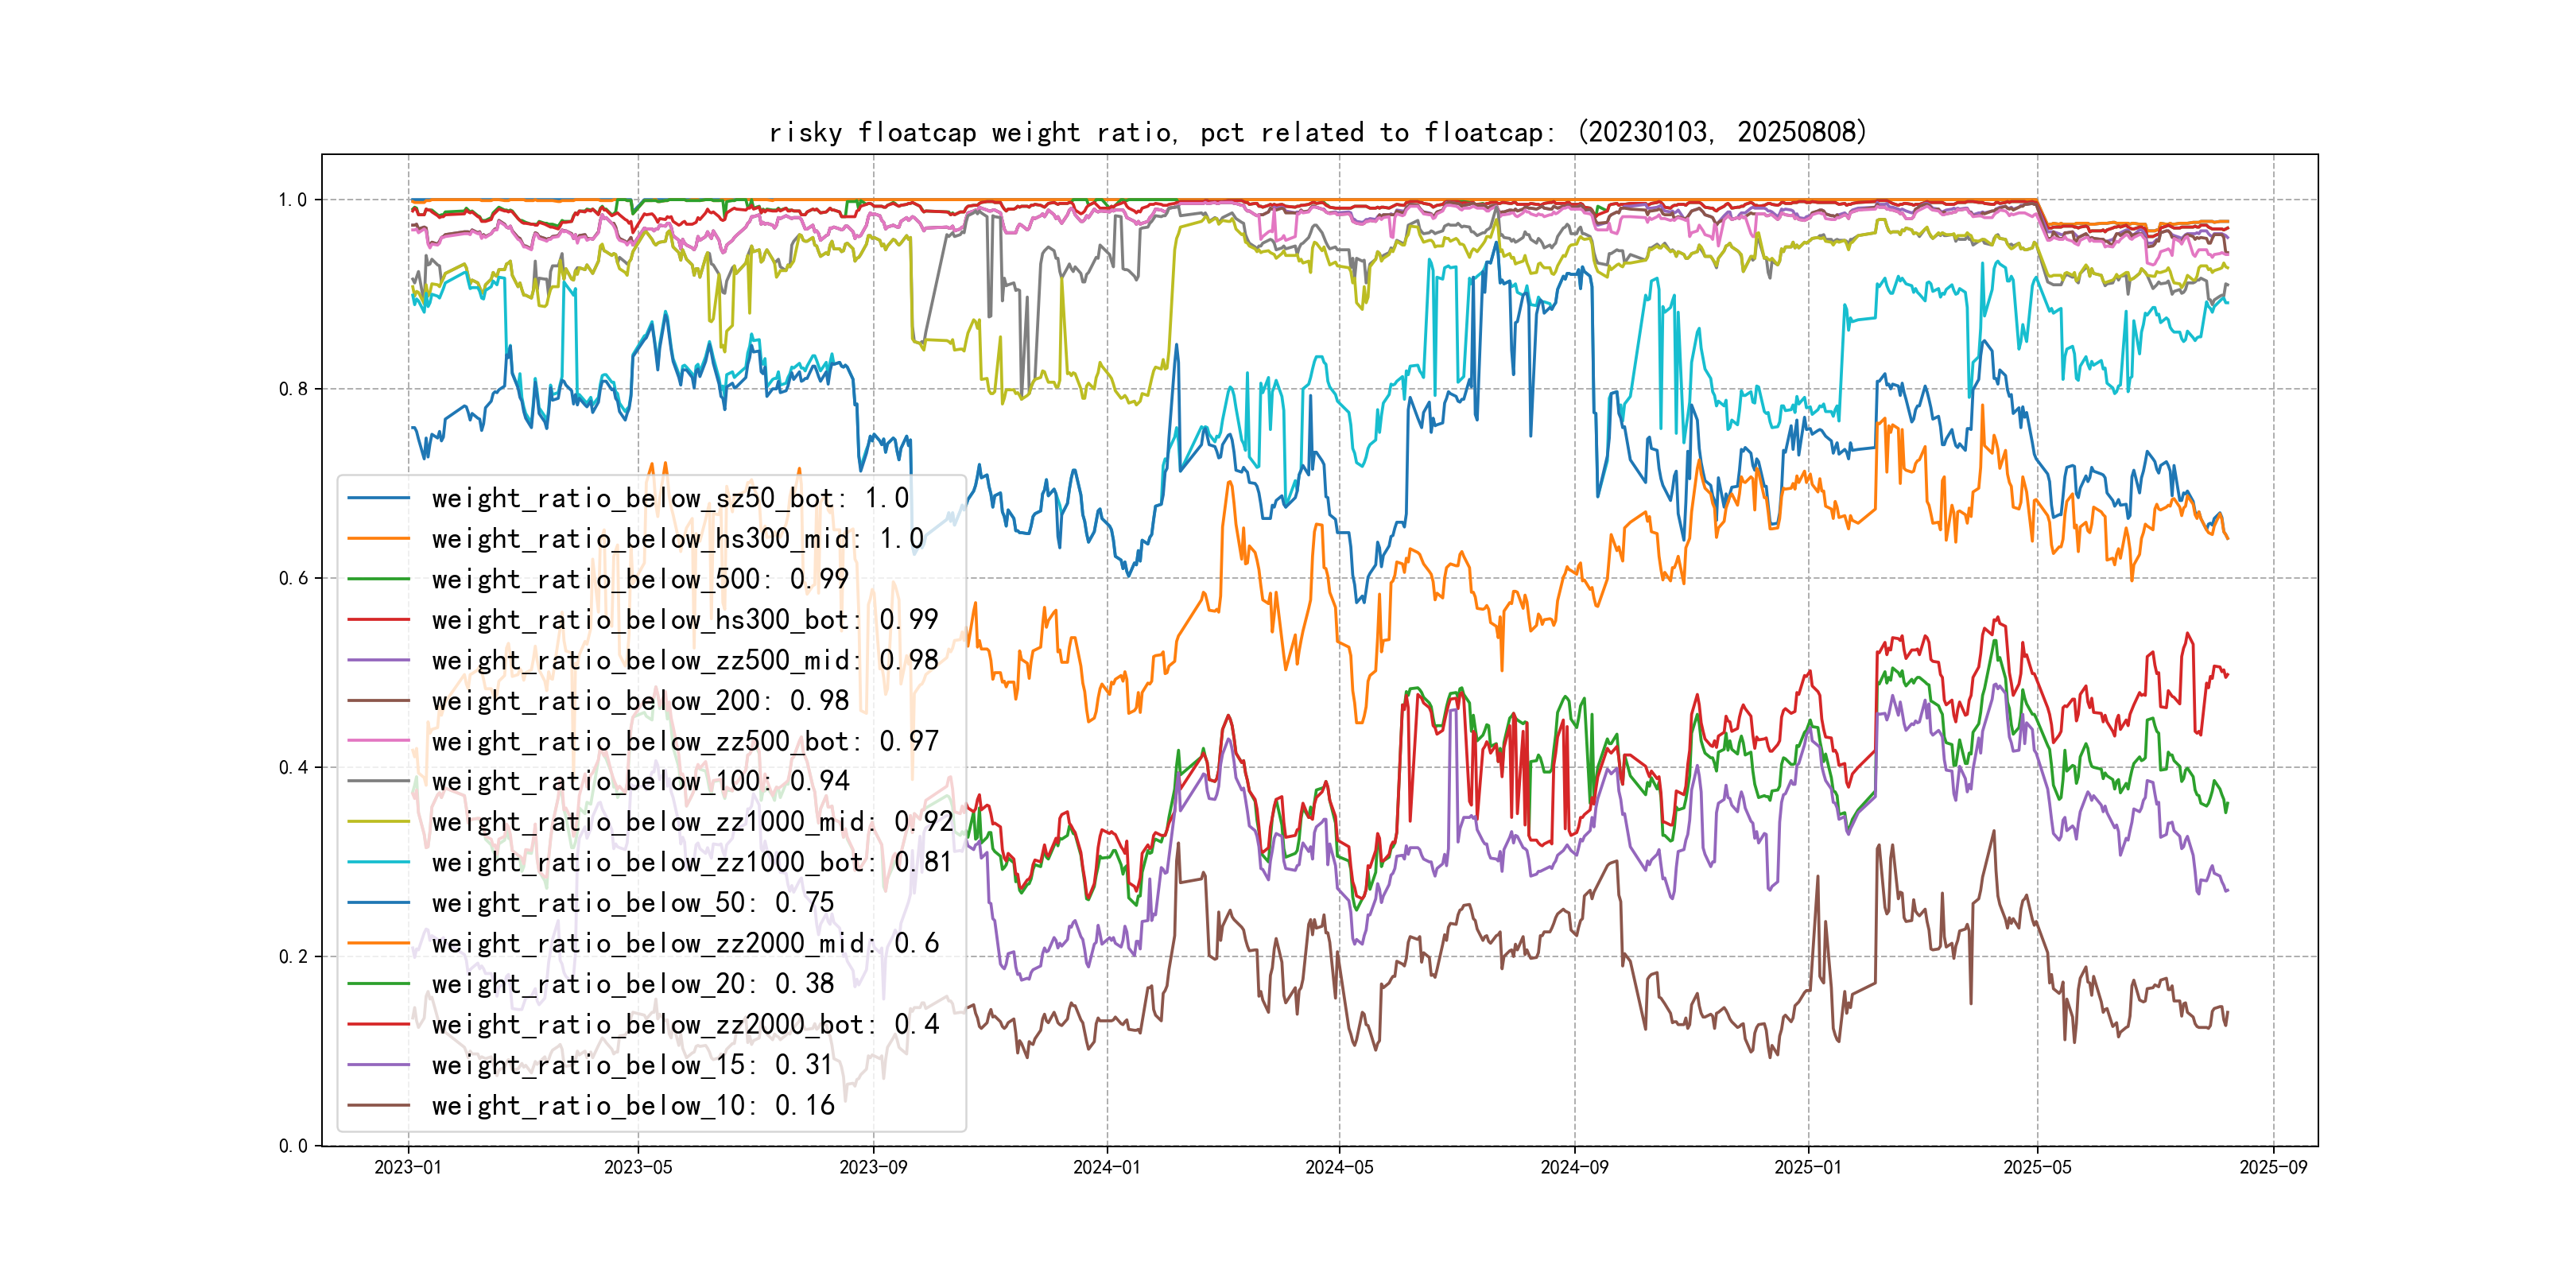Click the 2024-01 x-axis tick label
Image resolution: width=2576 pixels, height=1288 pixels.
point(1106,1168)
